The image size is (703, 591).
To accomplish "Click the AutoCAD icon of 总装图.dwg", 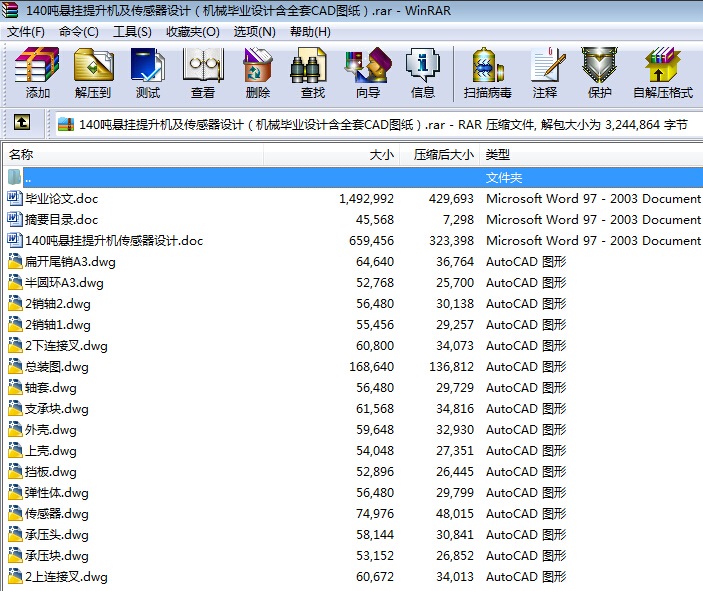I will point(15,366).
